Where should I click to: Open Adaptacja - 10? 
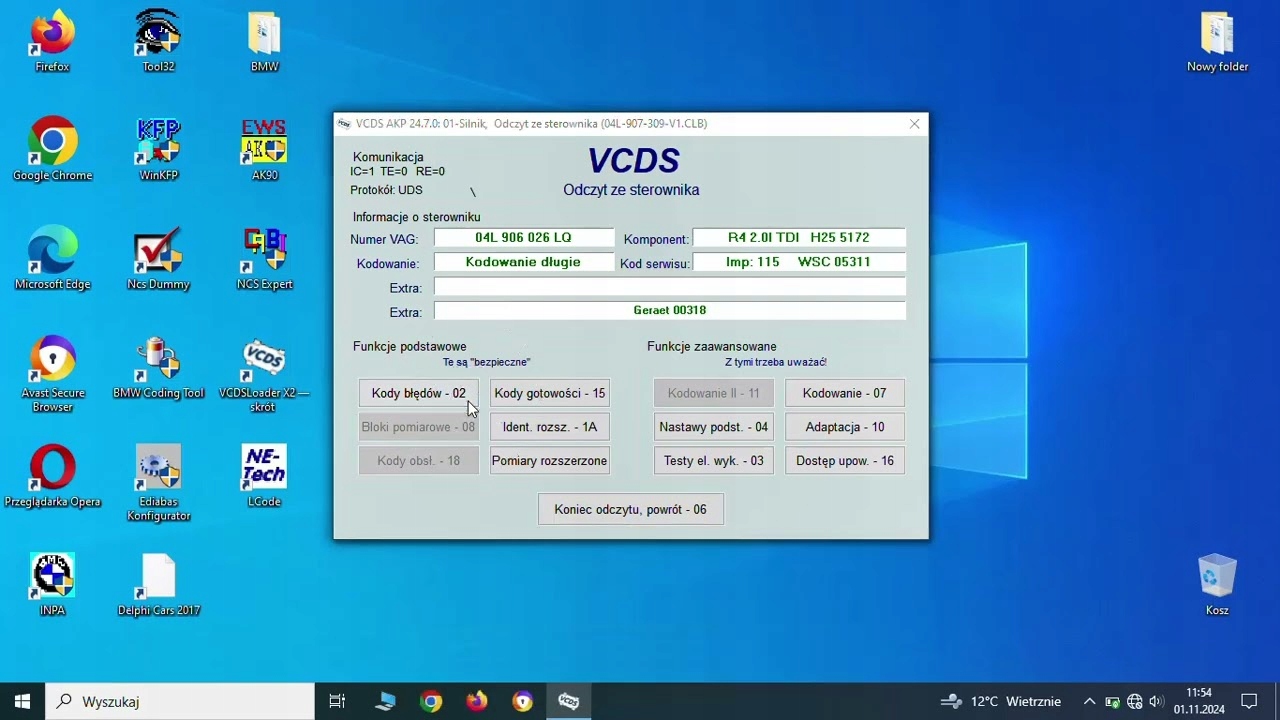click(x=844, y=427)
